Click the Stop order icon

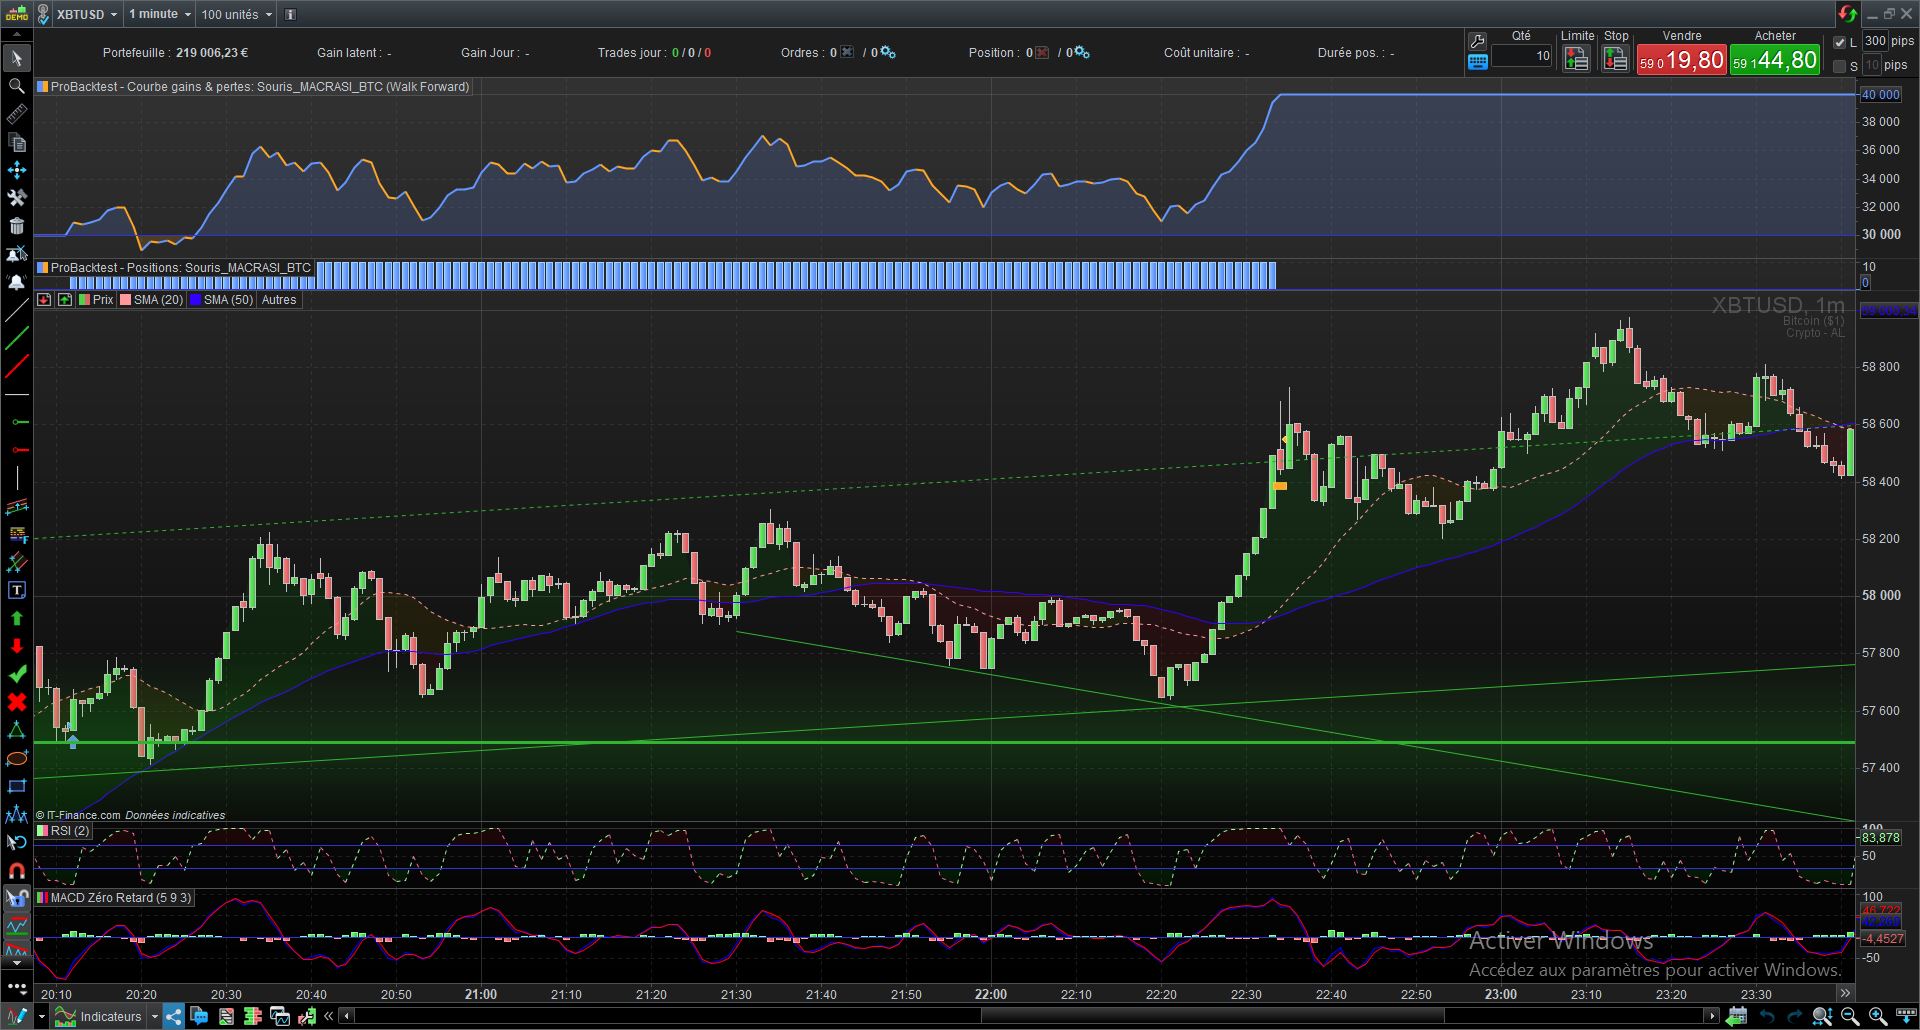click(x=1615, y=60)
